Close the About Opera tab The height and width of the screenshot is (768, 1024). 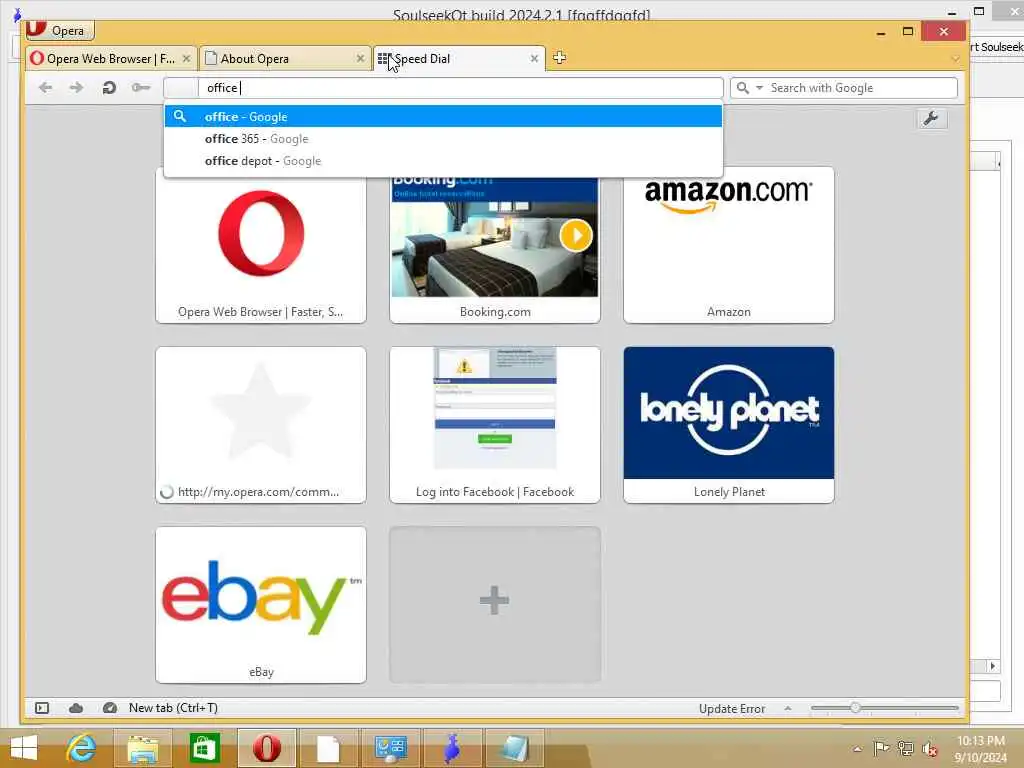tap(360, 59)
